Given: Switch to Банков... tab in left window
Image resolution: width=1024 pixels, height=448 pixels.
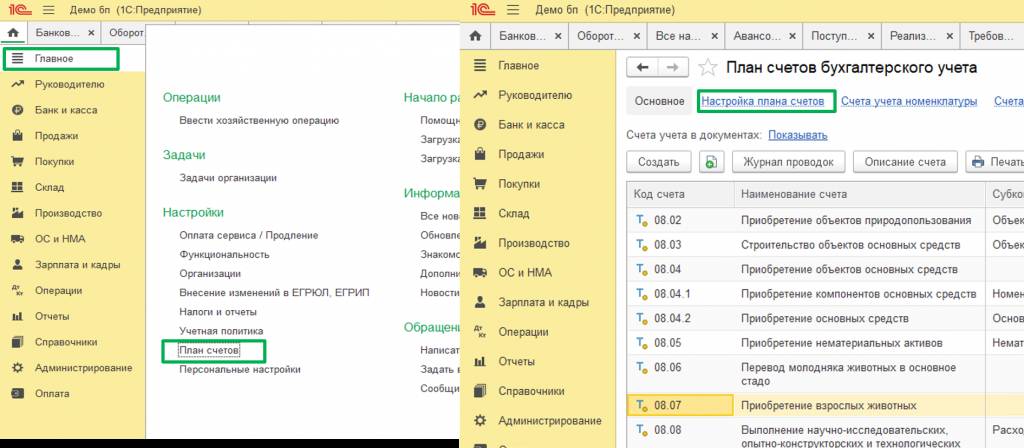Looking at the screenshot, I should click(x=57, y=32).
